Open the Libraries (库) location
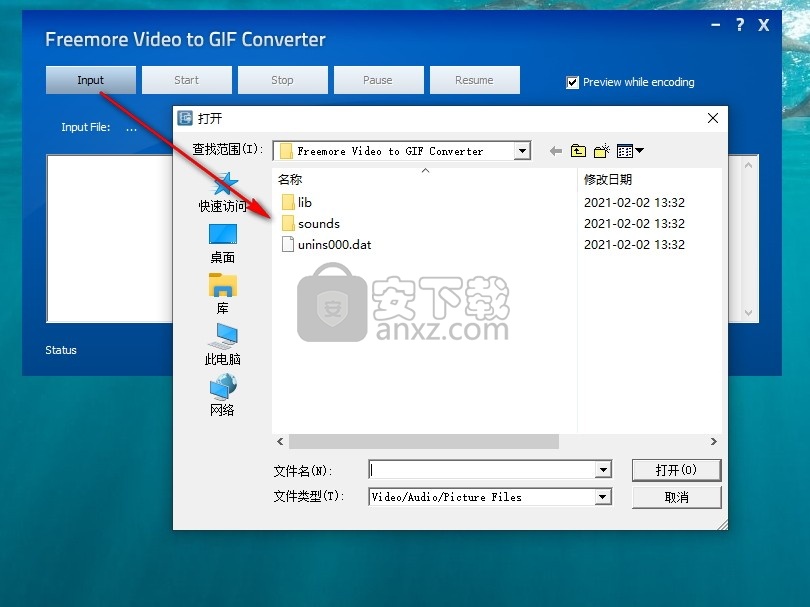810x607 pixels. (223, 294)
